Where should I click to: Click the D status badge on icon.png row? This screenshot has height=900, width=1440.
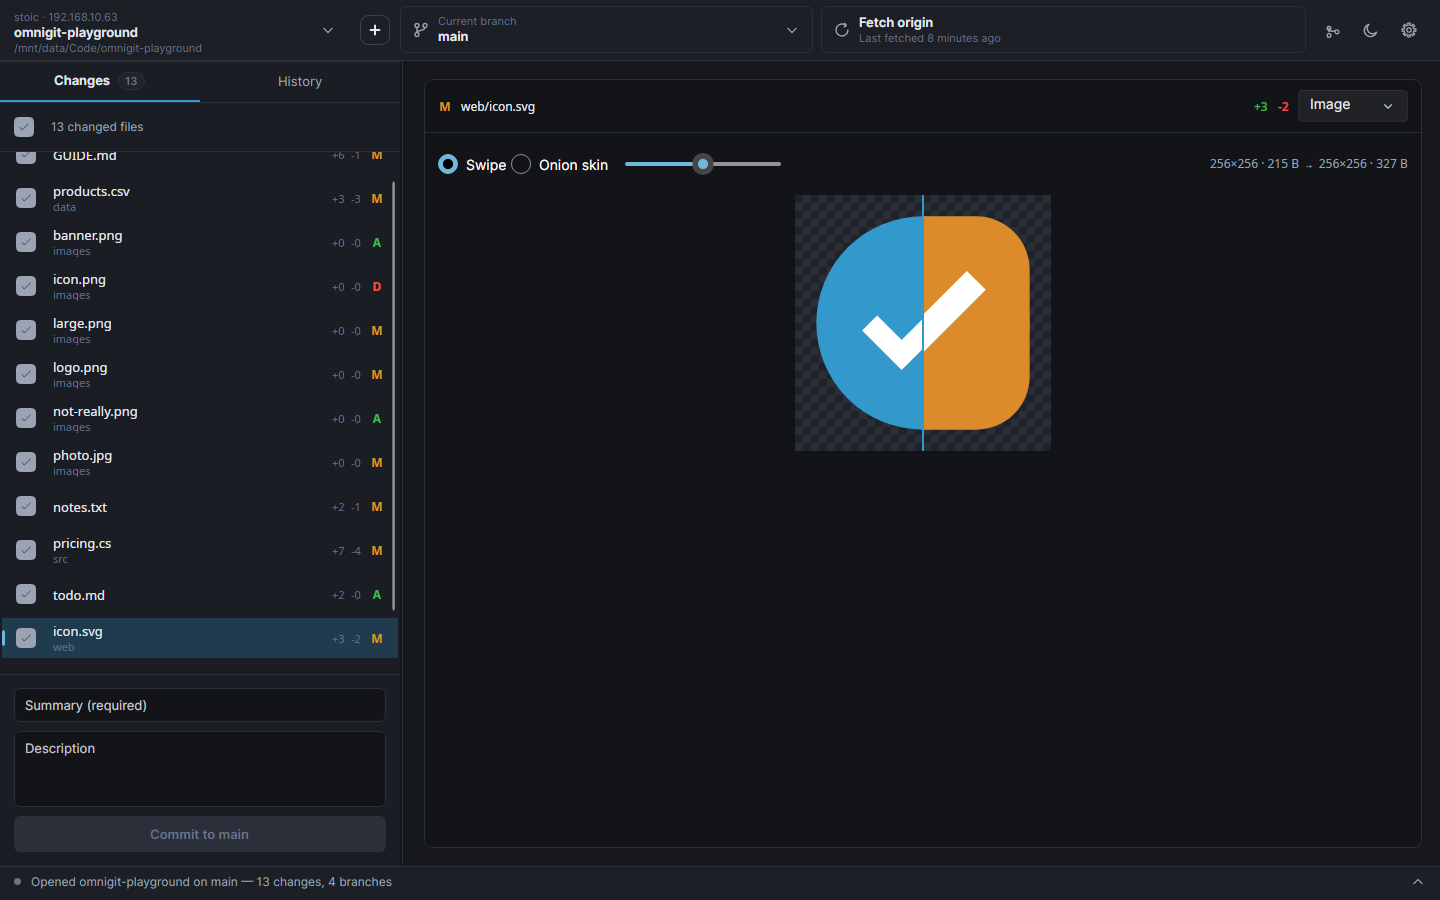click(x=377, y=287)
